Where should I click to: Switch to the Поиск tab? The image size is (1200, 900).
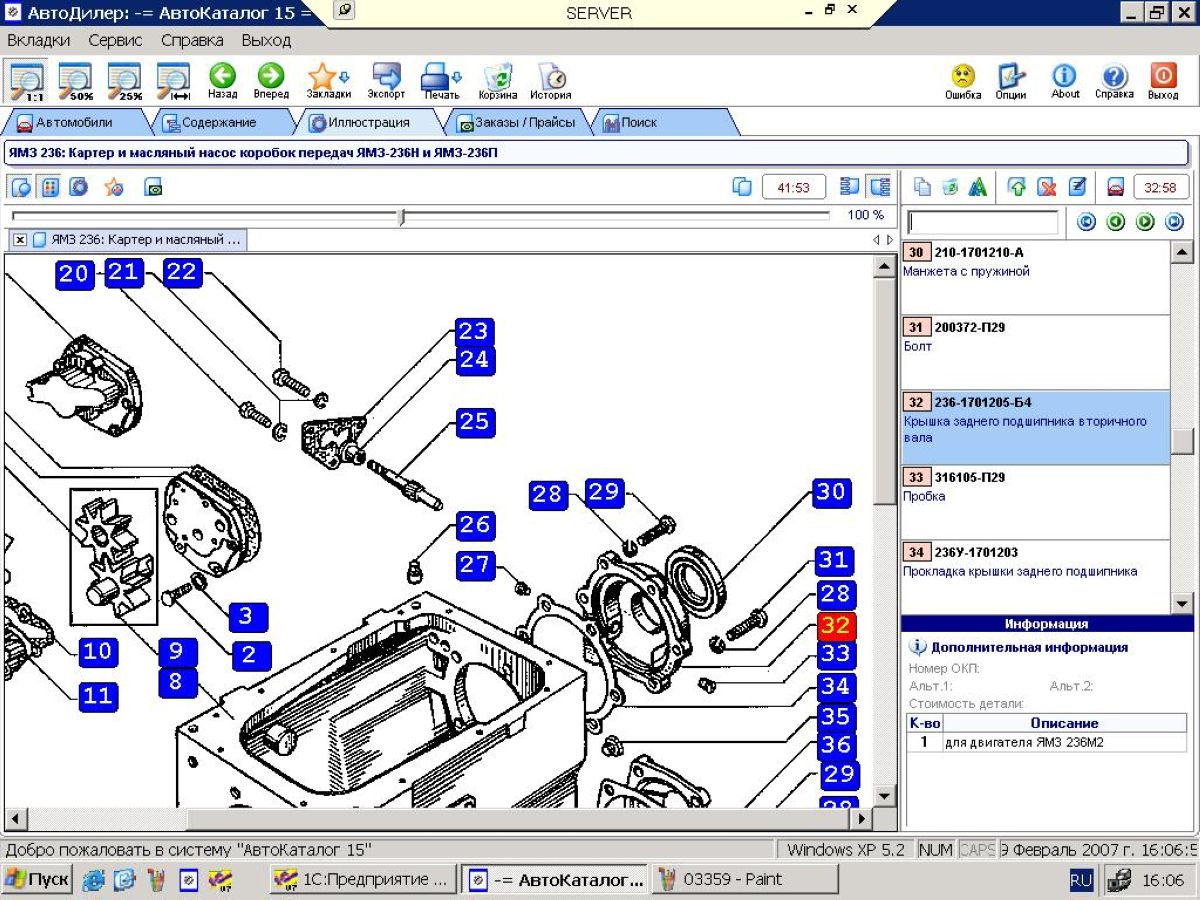[638, 123]
